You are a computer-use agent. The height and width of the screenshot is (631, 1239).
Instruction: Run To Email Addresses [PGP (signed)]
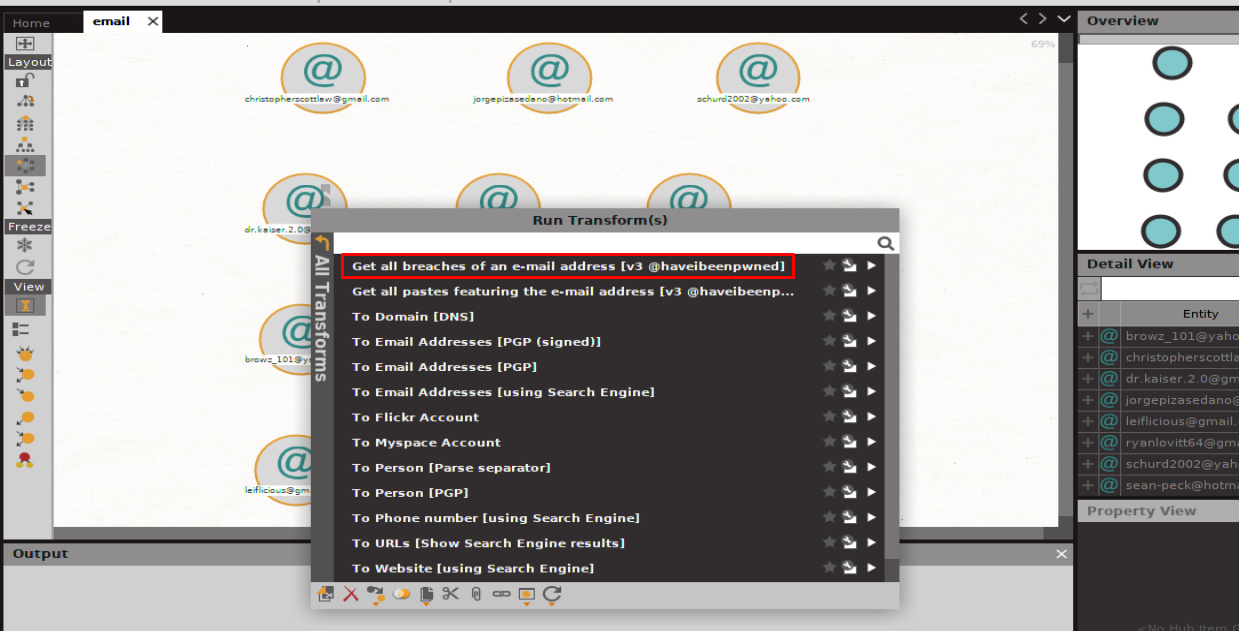tap(476, 341)
